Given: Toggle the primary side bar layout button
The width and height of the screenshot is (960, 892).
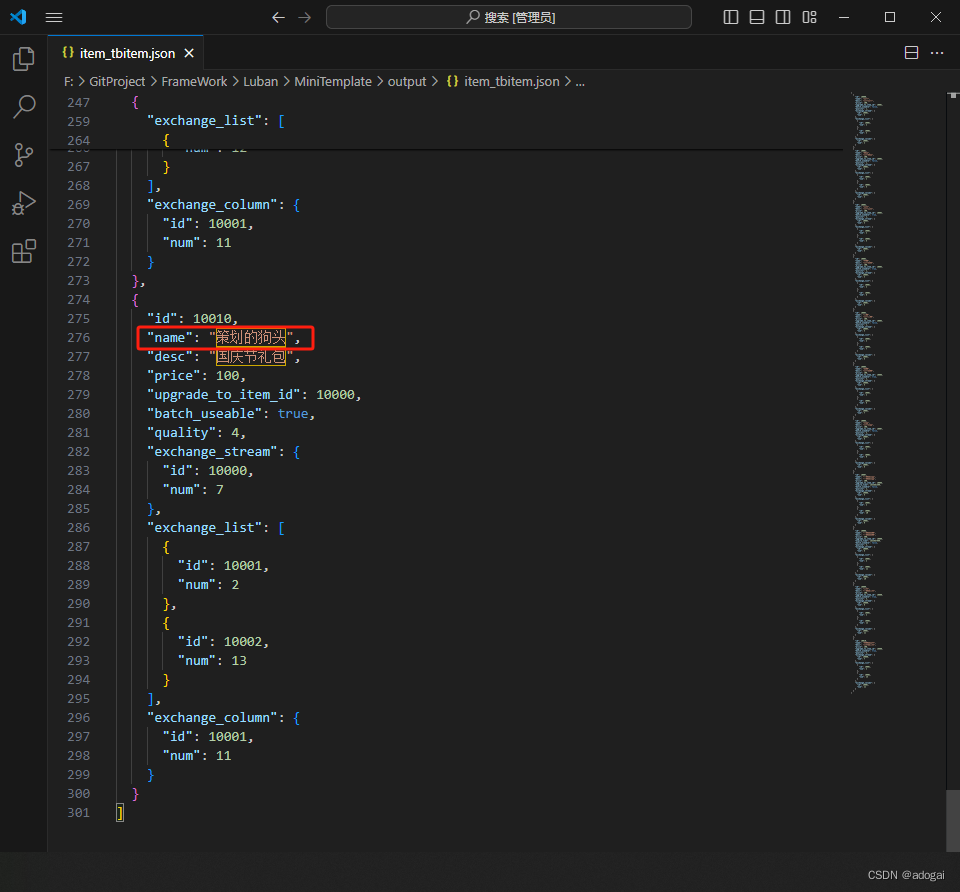Looking at the screenshot, I should 731,17.
